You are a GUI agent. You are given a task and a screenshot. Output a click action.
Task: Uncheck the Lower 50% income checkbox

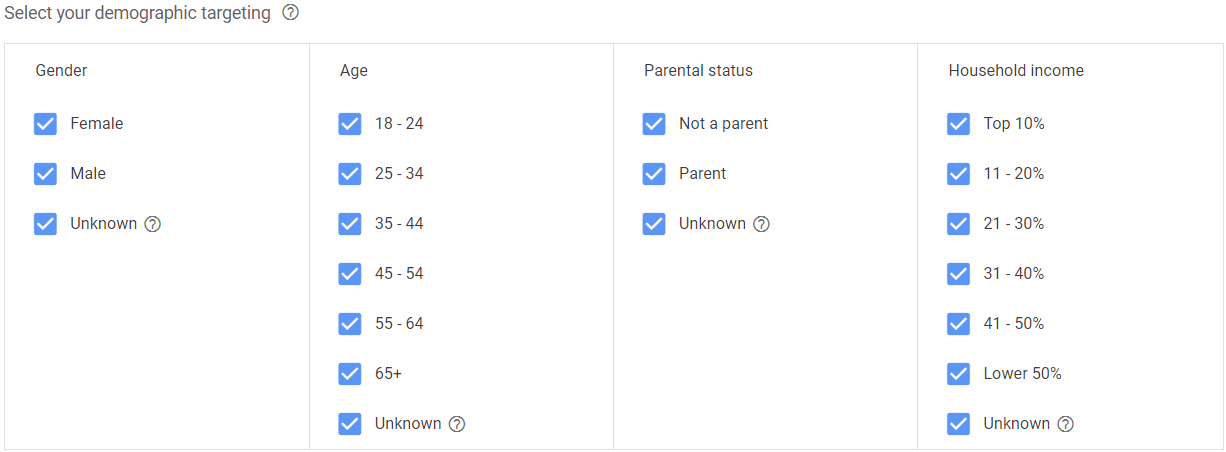pos(958,374)
